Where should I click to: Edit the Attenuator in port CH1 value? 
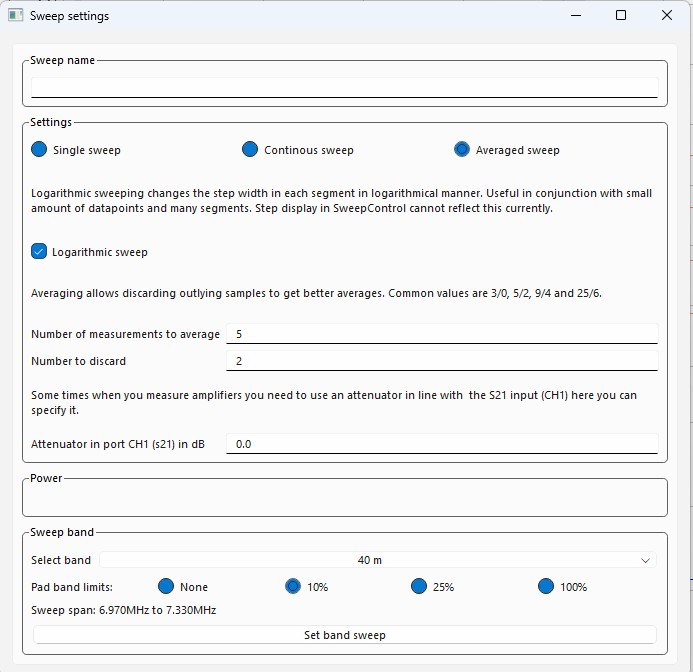pos(441,444)
